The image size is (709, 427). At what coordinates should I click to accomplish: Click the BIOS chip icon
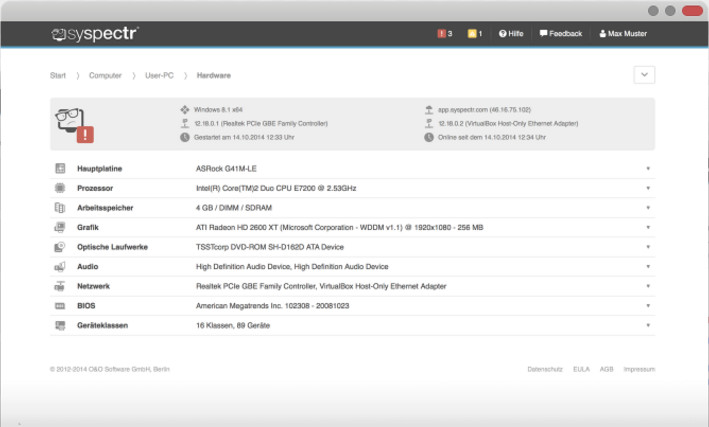coord(60,306)
